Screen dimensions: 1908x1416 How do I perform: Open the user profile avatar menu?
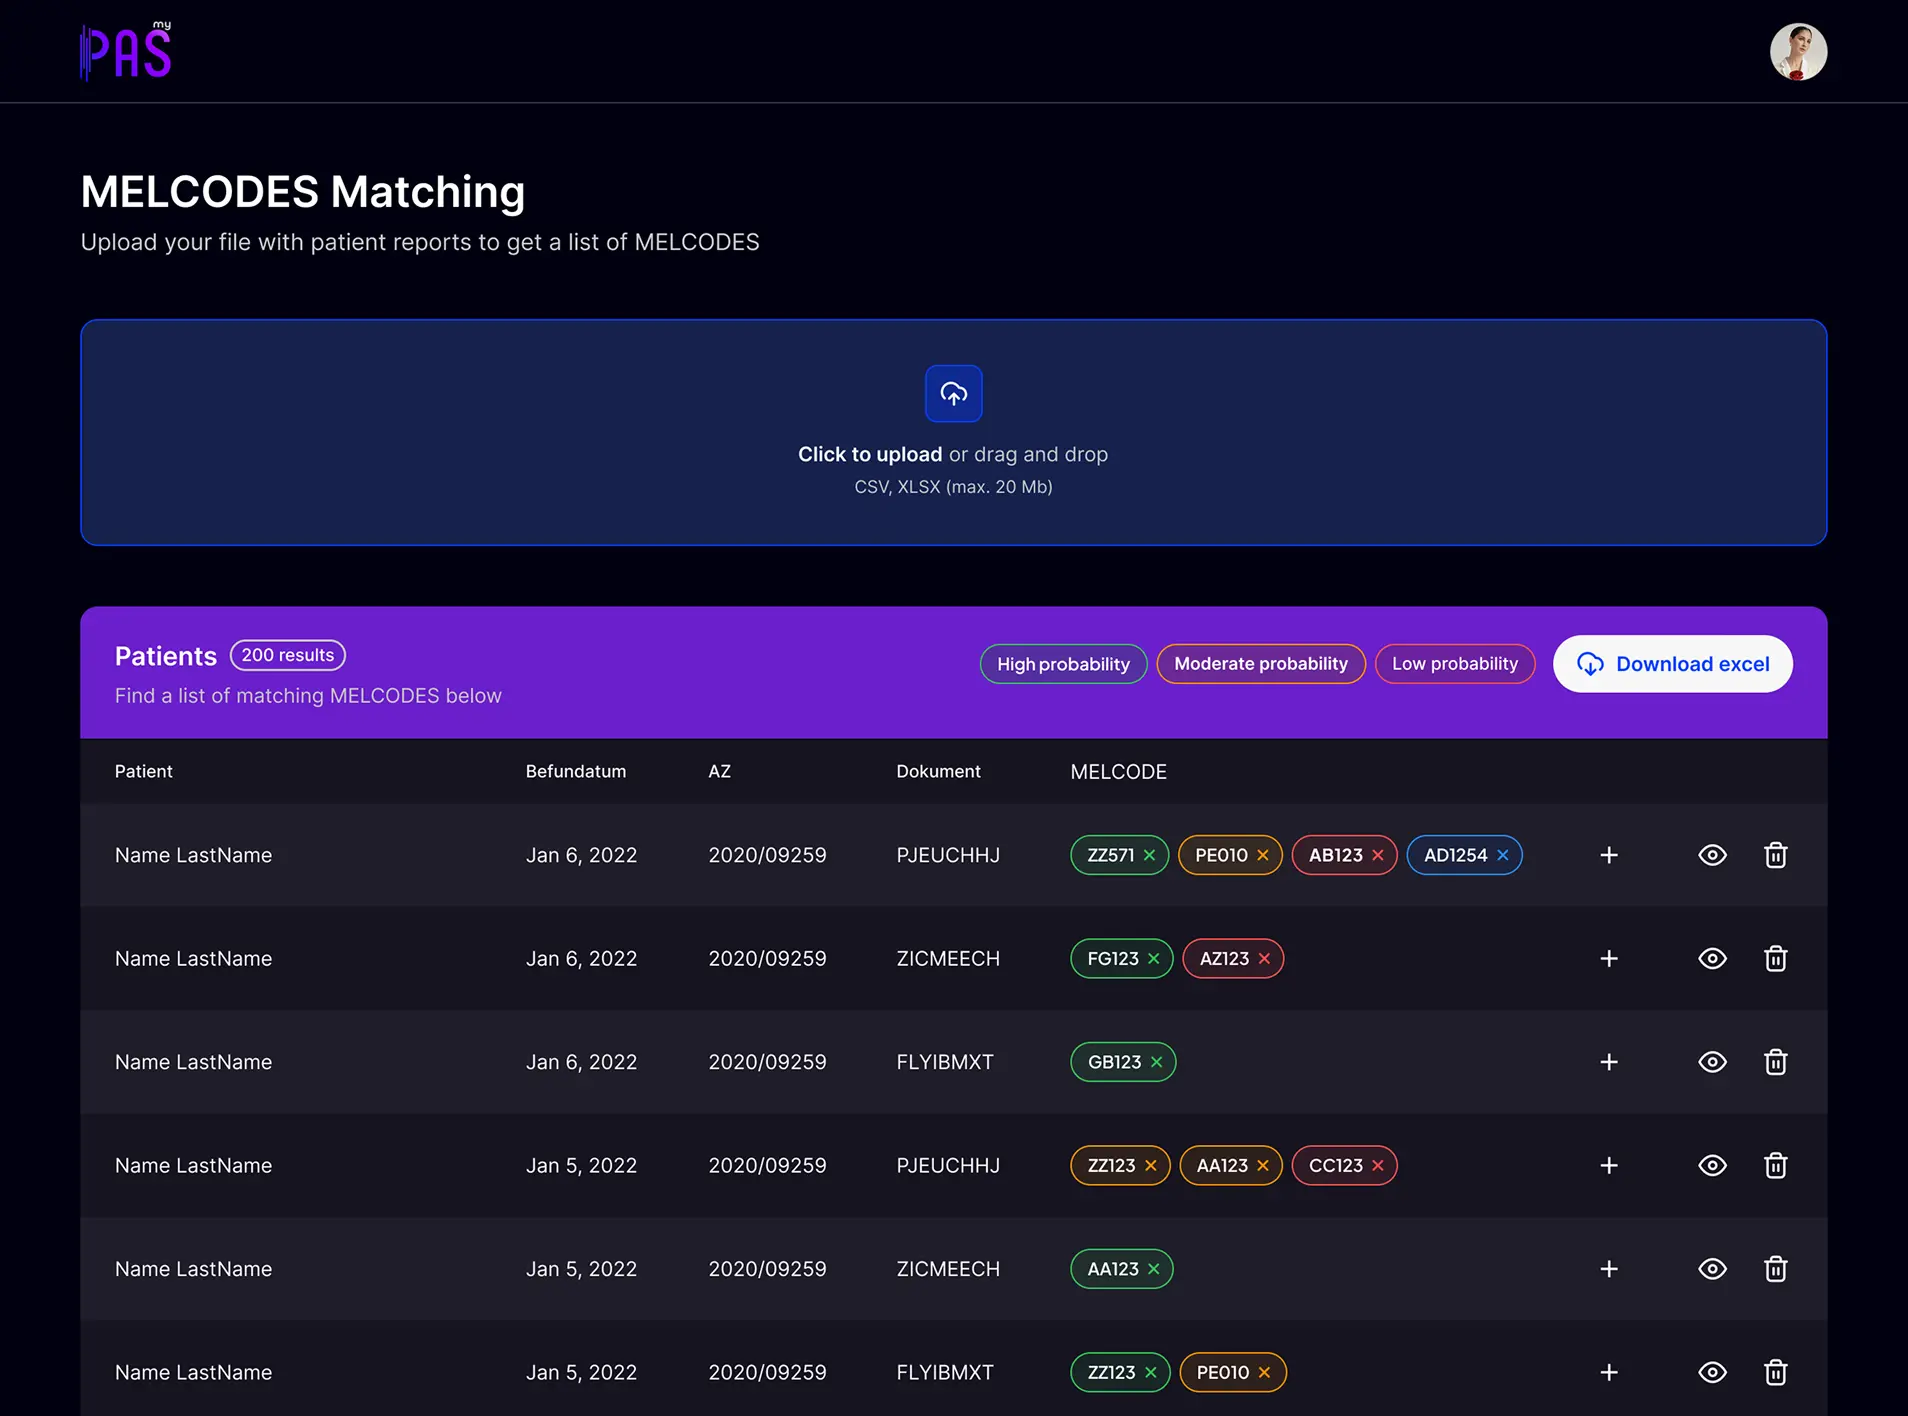tap(1798, 52)
